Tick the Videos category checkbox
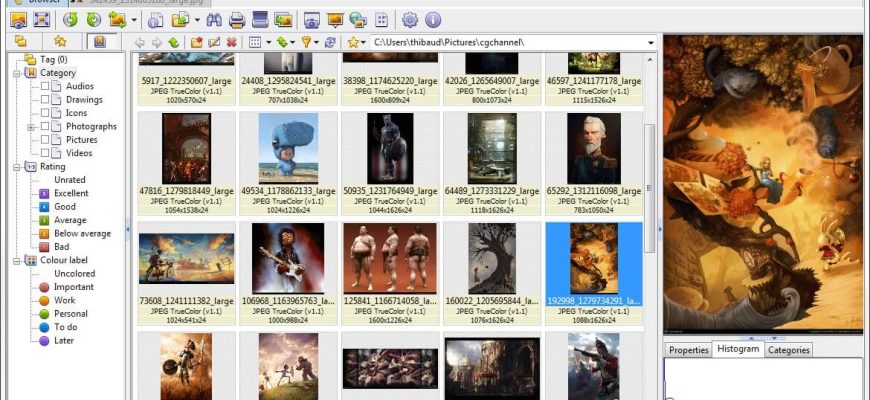 [45, 153]
